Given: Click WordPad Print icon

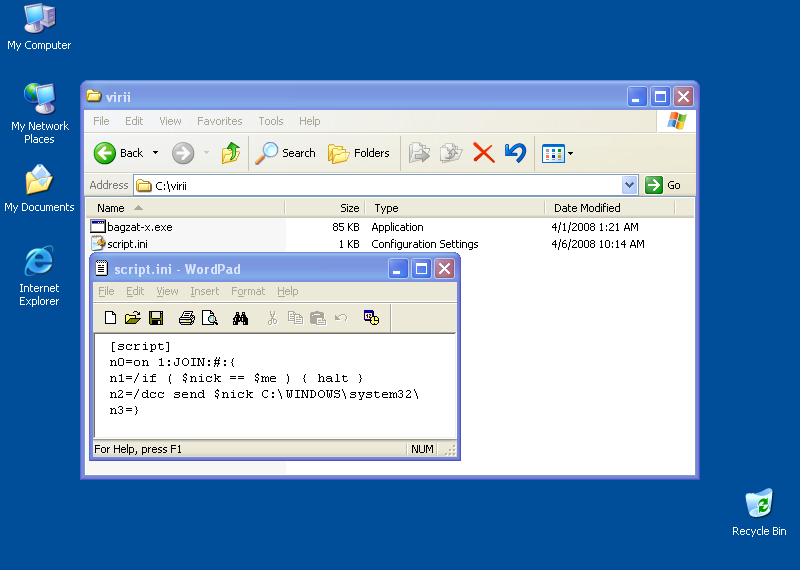Looking at the screenshot, I should pos(187,318).
